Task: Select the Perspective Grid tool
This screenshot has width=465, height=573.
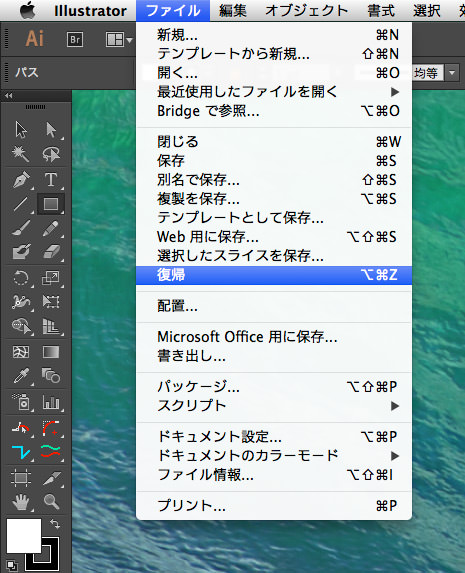Action: click(51, 326)
